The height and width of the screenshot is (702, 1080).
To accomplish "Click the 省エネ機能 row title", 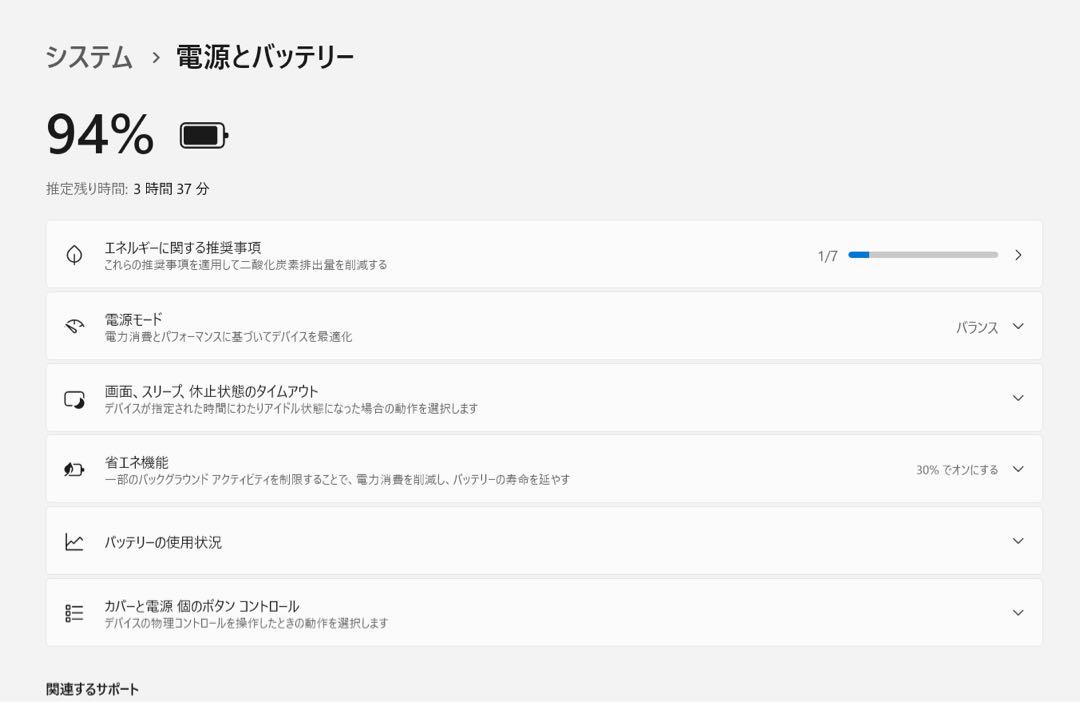I will click(136, 462).
